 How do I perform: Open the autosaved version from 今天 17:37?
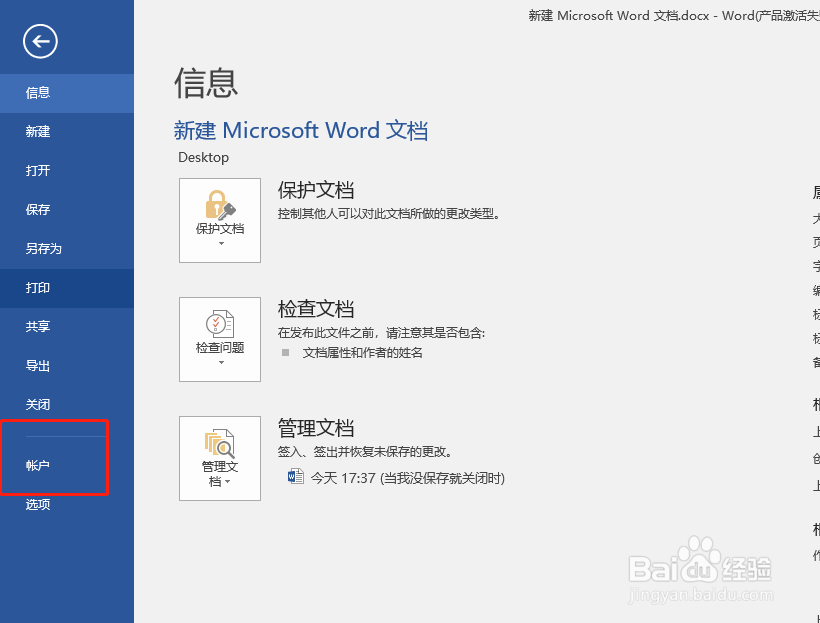396,478
